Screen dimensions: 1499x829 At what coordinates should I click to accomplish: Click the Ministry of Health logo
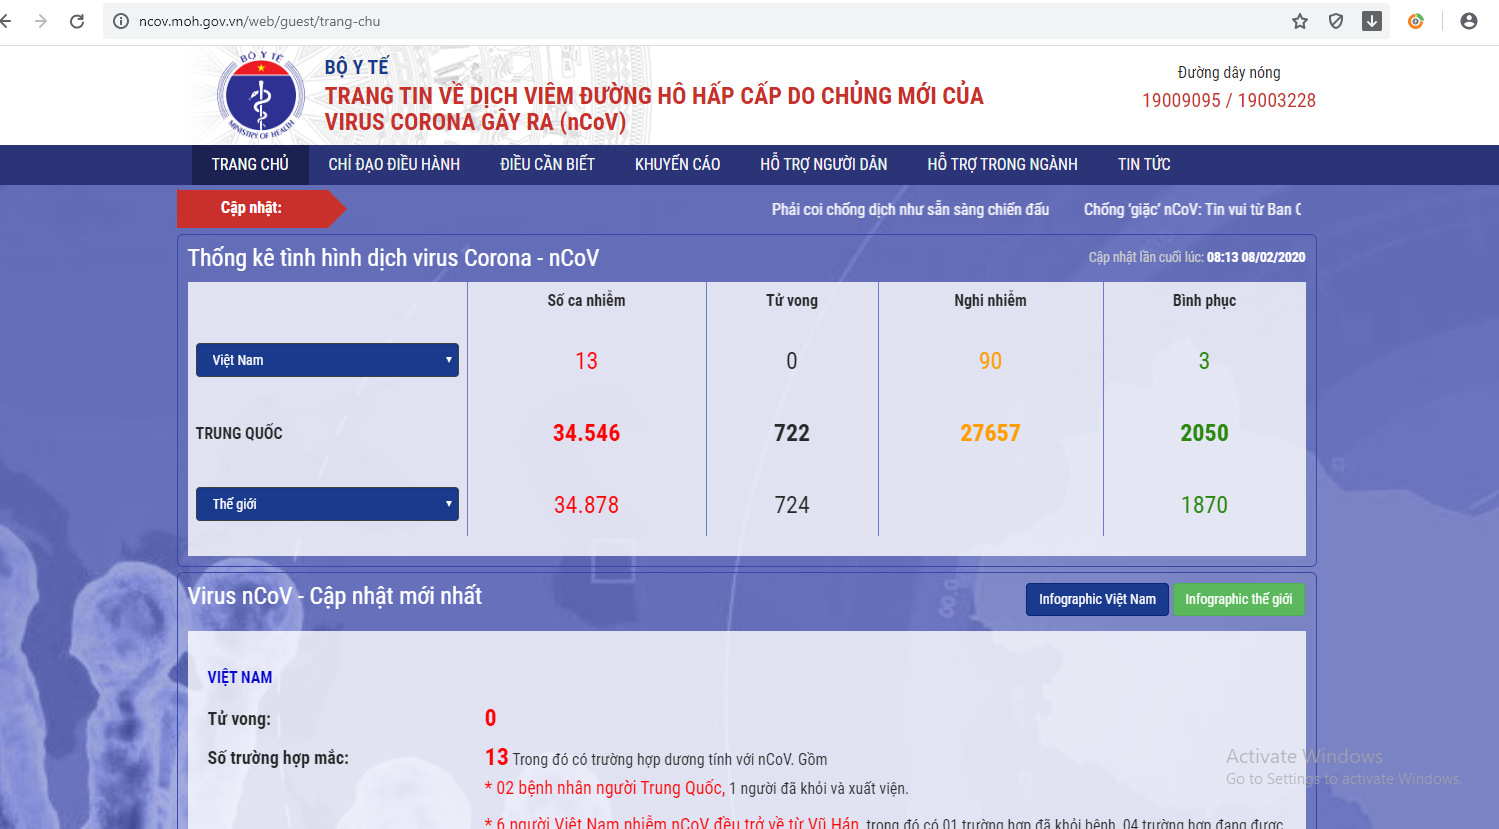[x=261, y=97]
